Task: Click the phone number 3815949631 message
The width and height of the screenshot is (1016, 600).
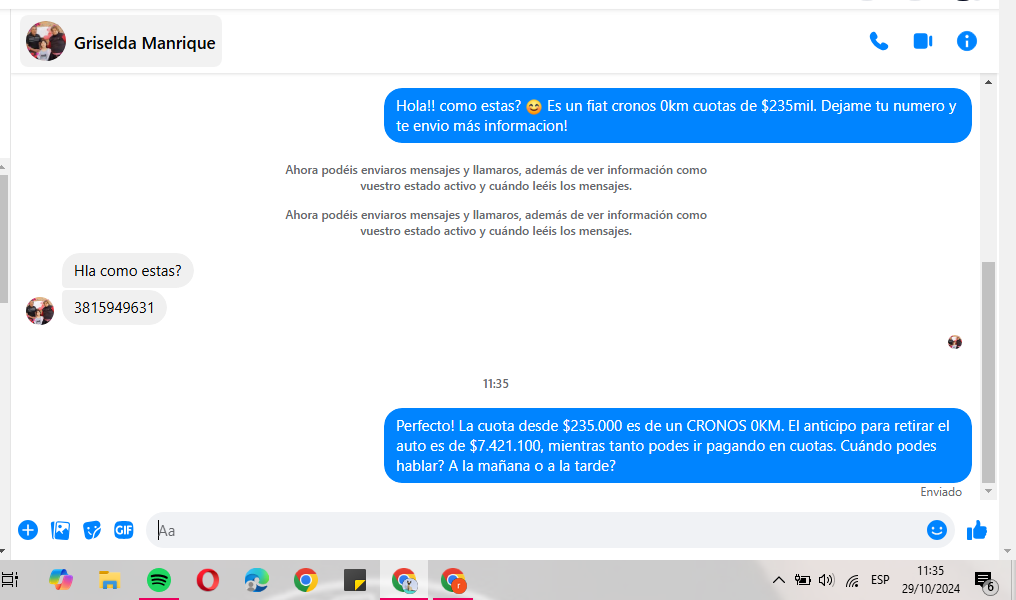Action: tap(114, 308)
